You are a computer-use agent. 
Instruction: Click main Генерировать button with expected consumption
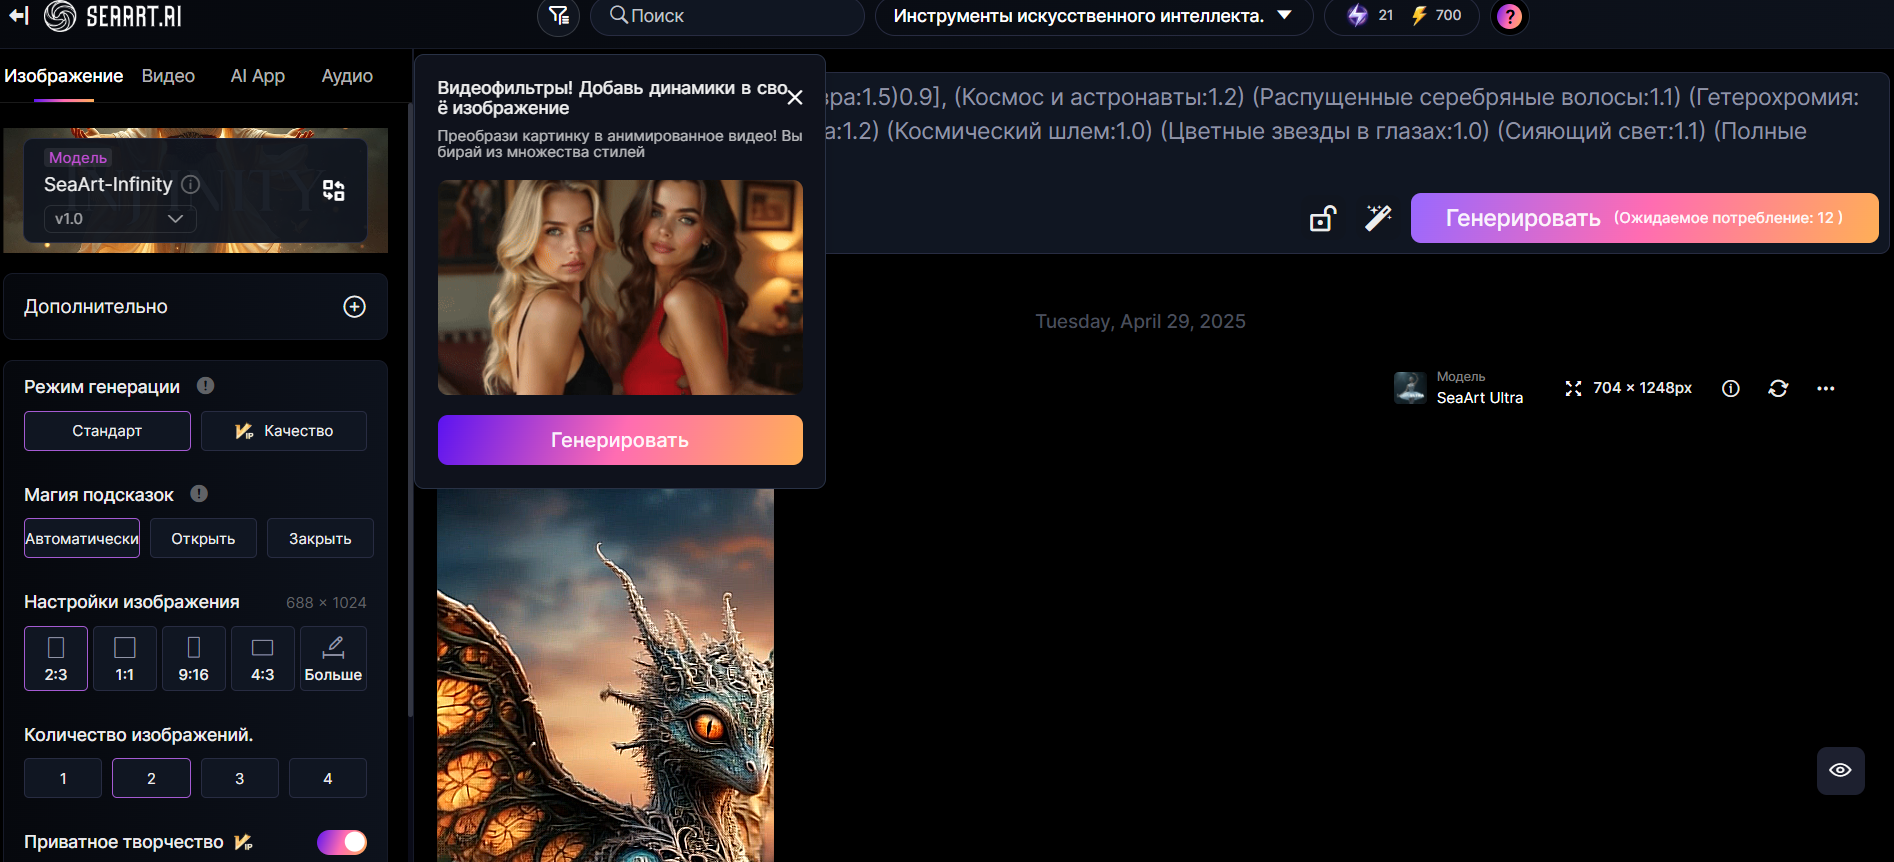tap(1644, 218)
